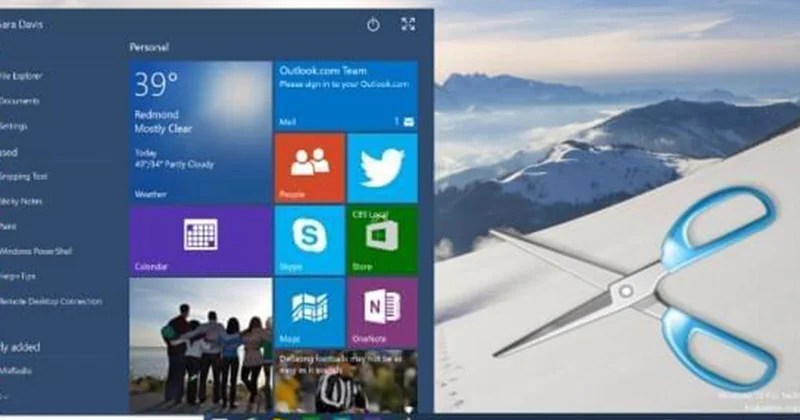The height and width of the screenshot is (420, 800).
Task: Launch Sticky Notes from the list
Action: (x=21, y=201)
